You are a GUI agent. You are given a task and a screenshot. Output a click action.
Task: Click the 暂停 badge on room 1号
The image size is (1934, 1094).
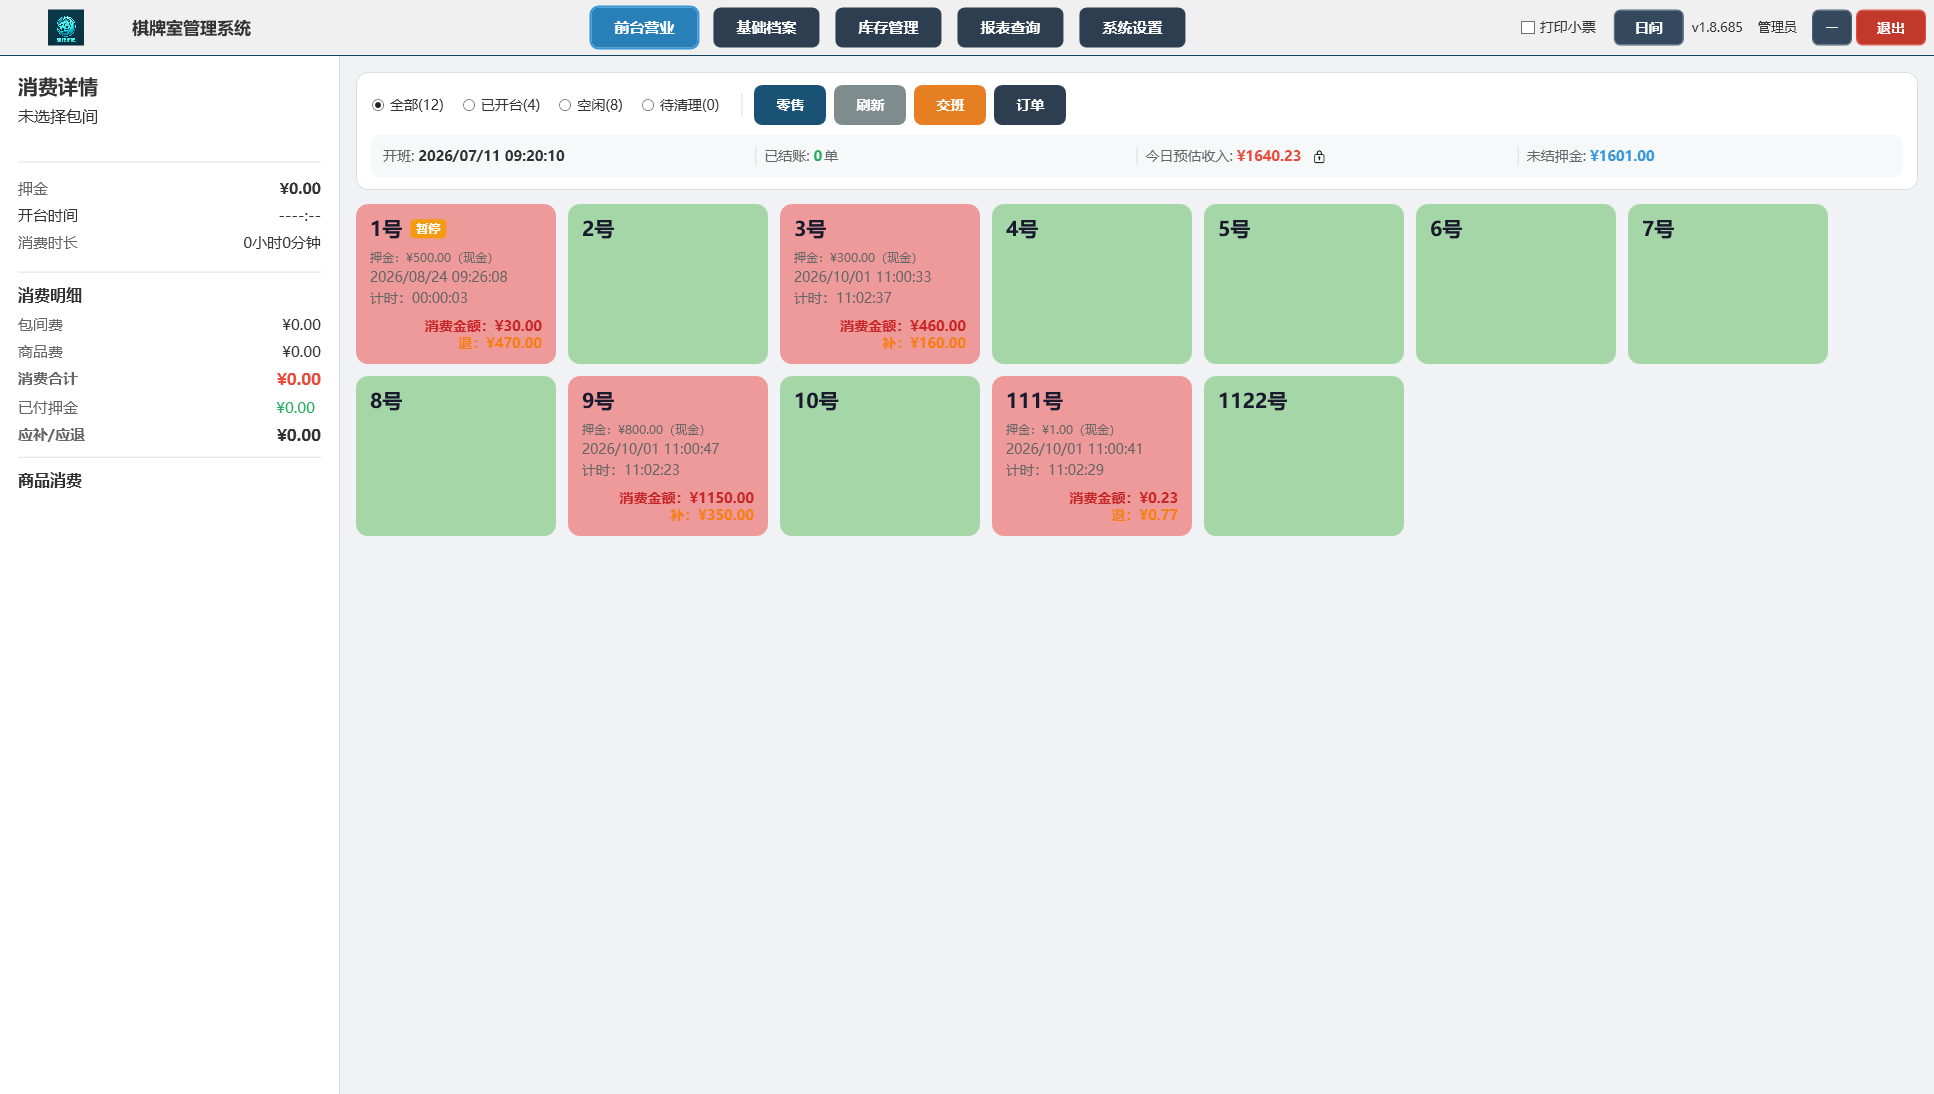coord(428,229)
